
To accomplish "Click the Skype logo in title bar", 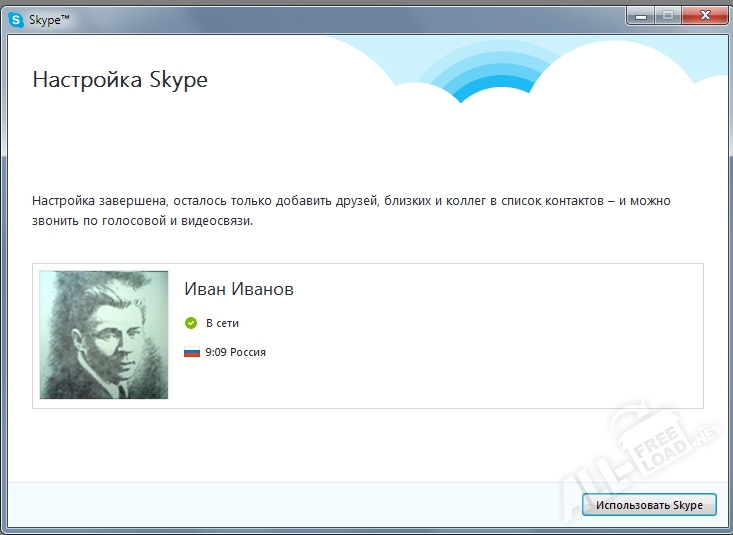I will 16,20.
